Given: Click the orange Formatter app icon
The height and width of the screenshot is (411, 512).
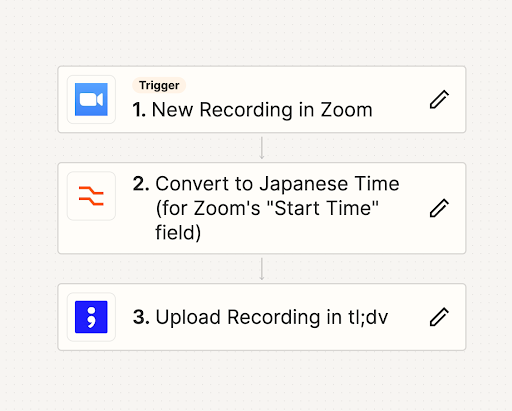Looking at the screenshot, I should coord(91,196).
